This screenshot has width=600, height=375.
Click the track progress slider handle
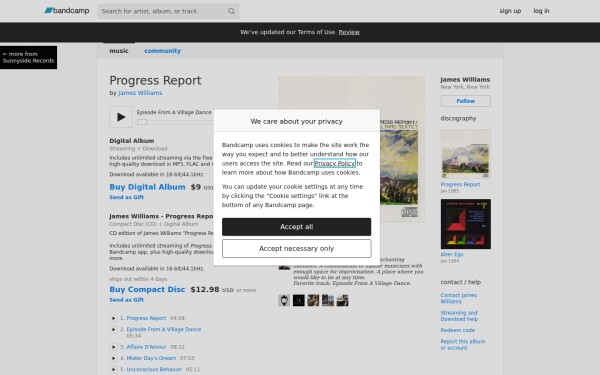pos(142,122)
